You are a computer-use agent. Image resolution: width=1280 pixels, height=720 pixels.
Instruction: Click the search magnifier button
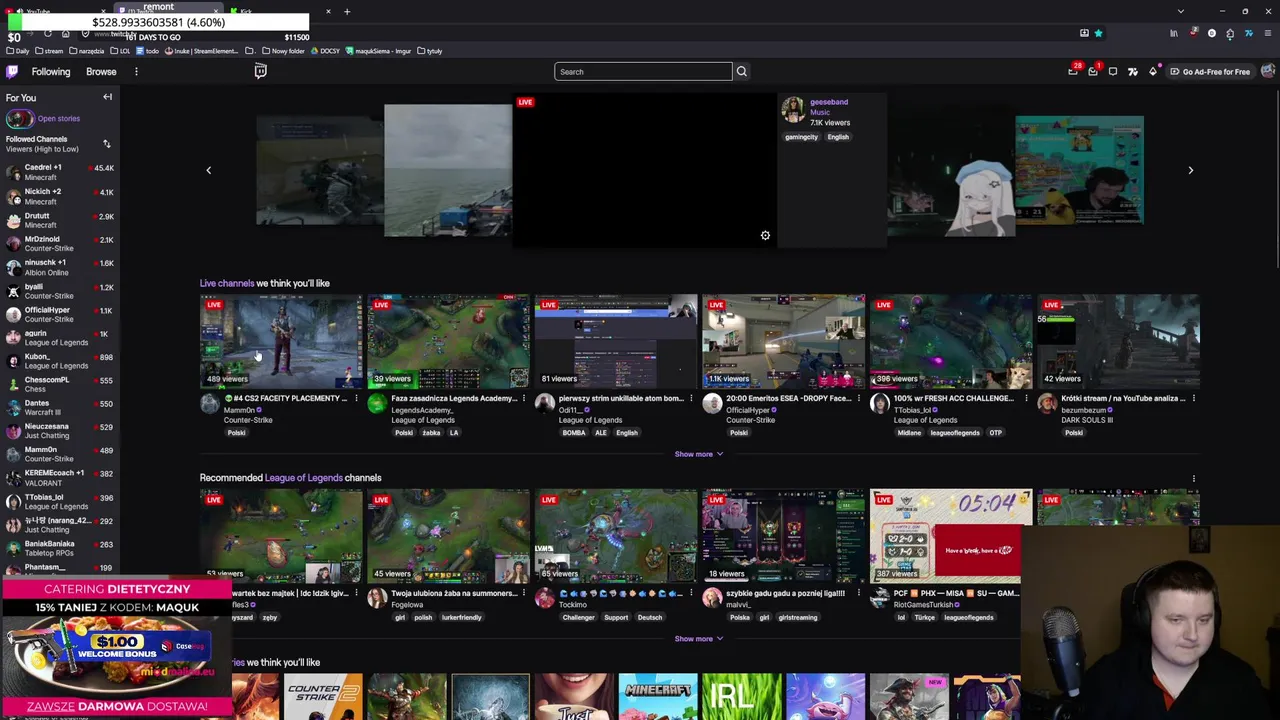pyautogui.click(x=742, y=72)
